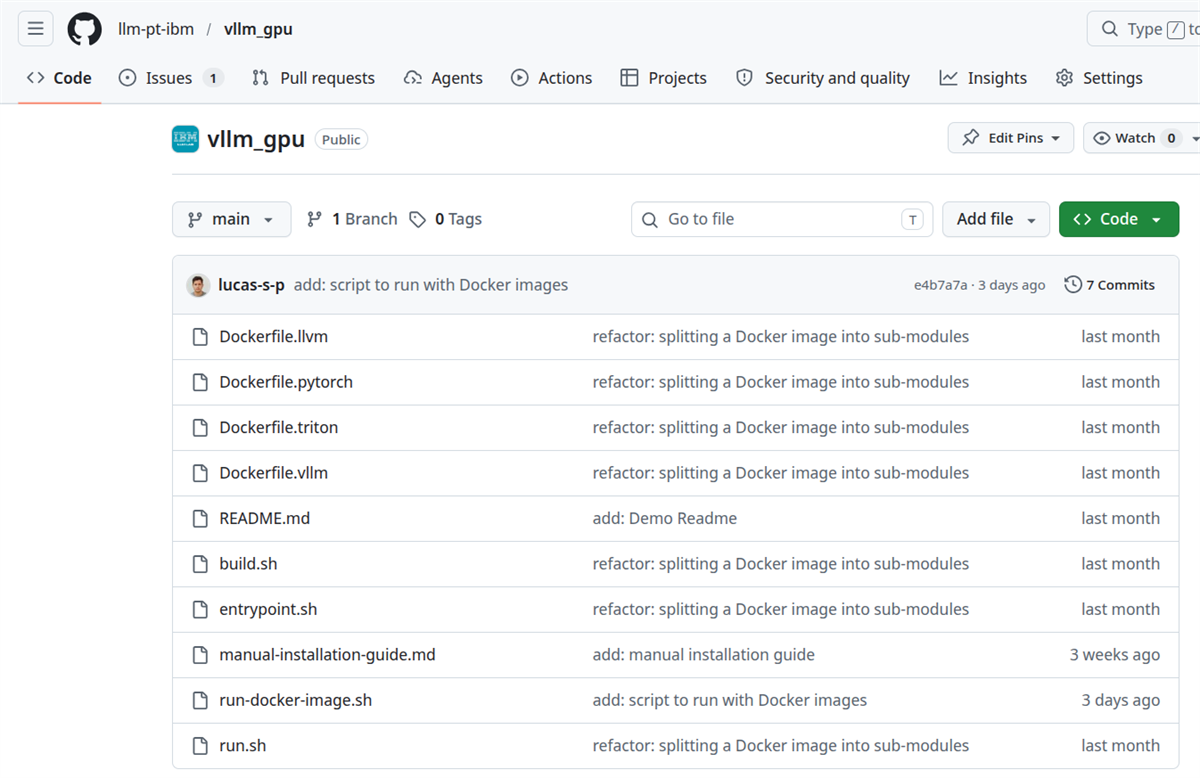View the 1 Branch list
Image resolution: width=1200 pixels, height=778 pixels.
click(x=352, y=219)
